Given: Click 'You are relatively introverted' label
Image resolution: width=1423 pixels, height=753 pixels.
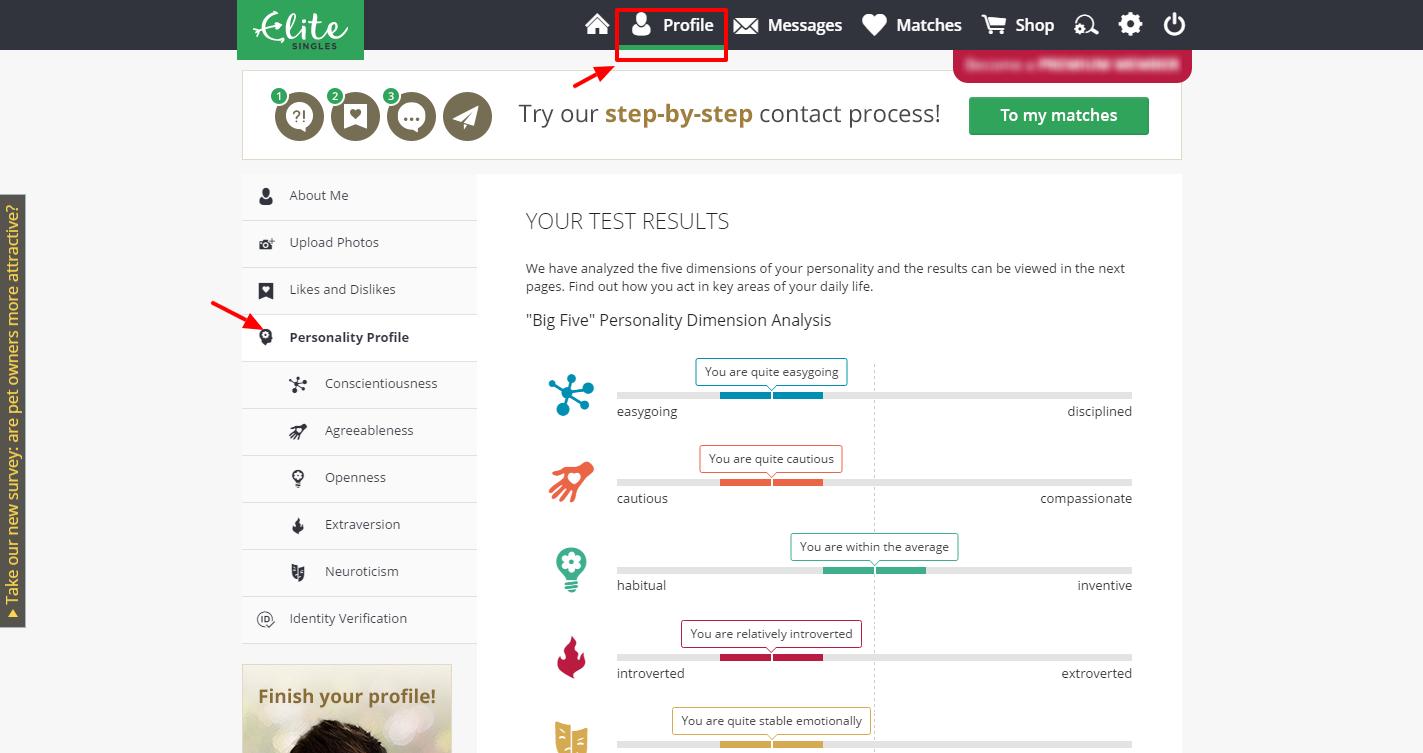Looking at the screenshot, I should [x=771, y=634].
